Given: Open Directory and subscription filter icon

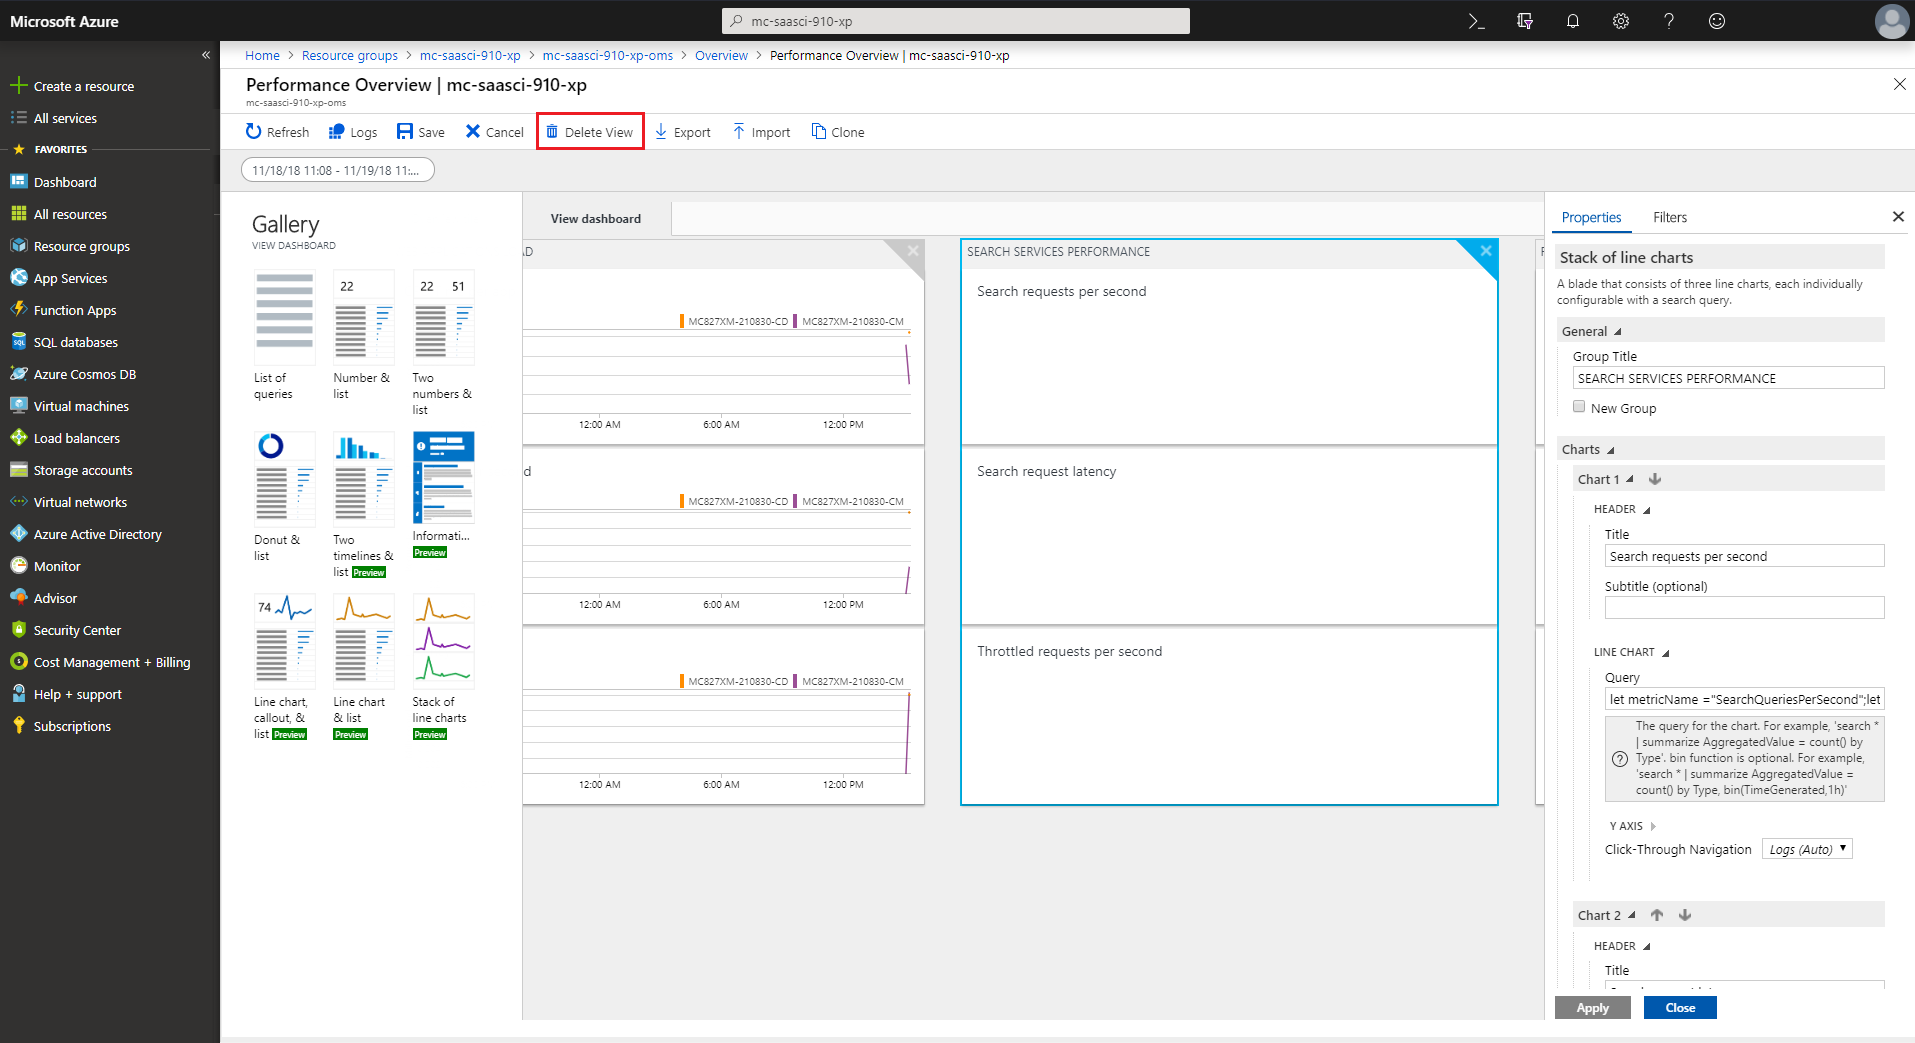Looking at the screenshot, I should pos(1525,21).
